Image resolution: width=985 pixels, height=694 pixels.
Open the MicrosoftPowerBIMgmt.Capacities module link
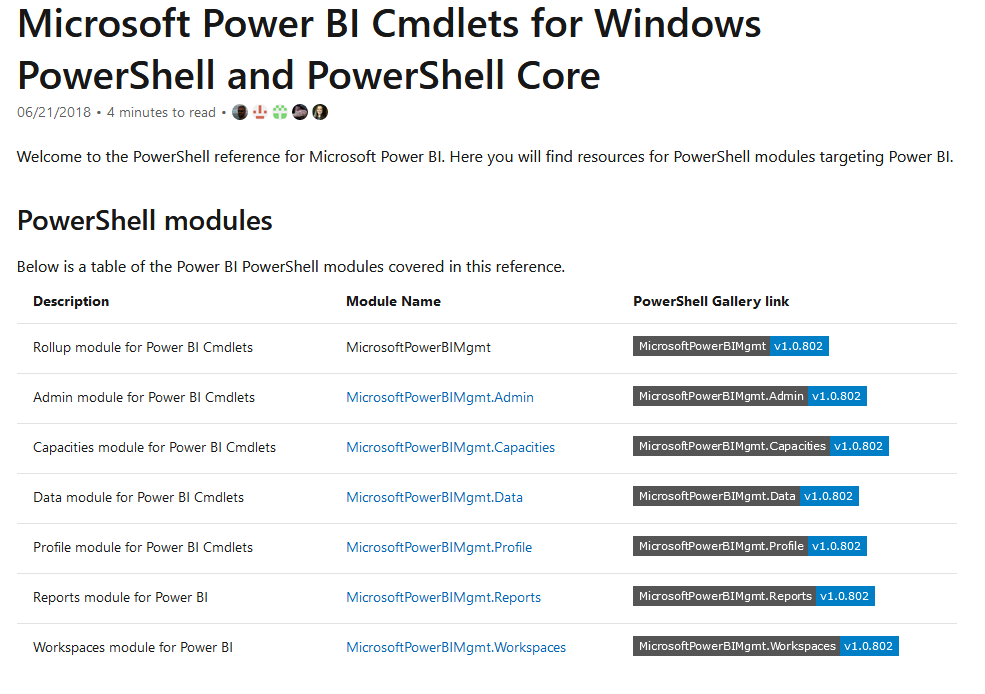click(450, 447)
